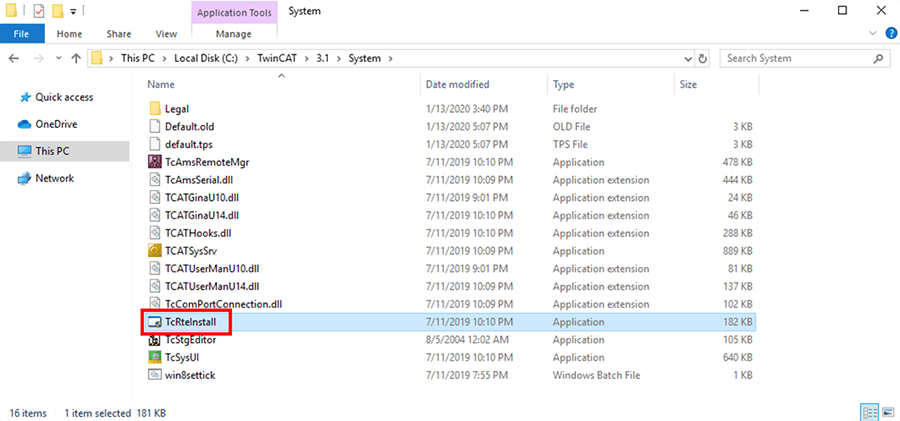Open Explorer help question mark
The width and height of the screenshot is (900, 421).
pos(891,34)
